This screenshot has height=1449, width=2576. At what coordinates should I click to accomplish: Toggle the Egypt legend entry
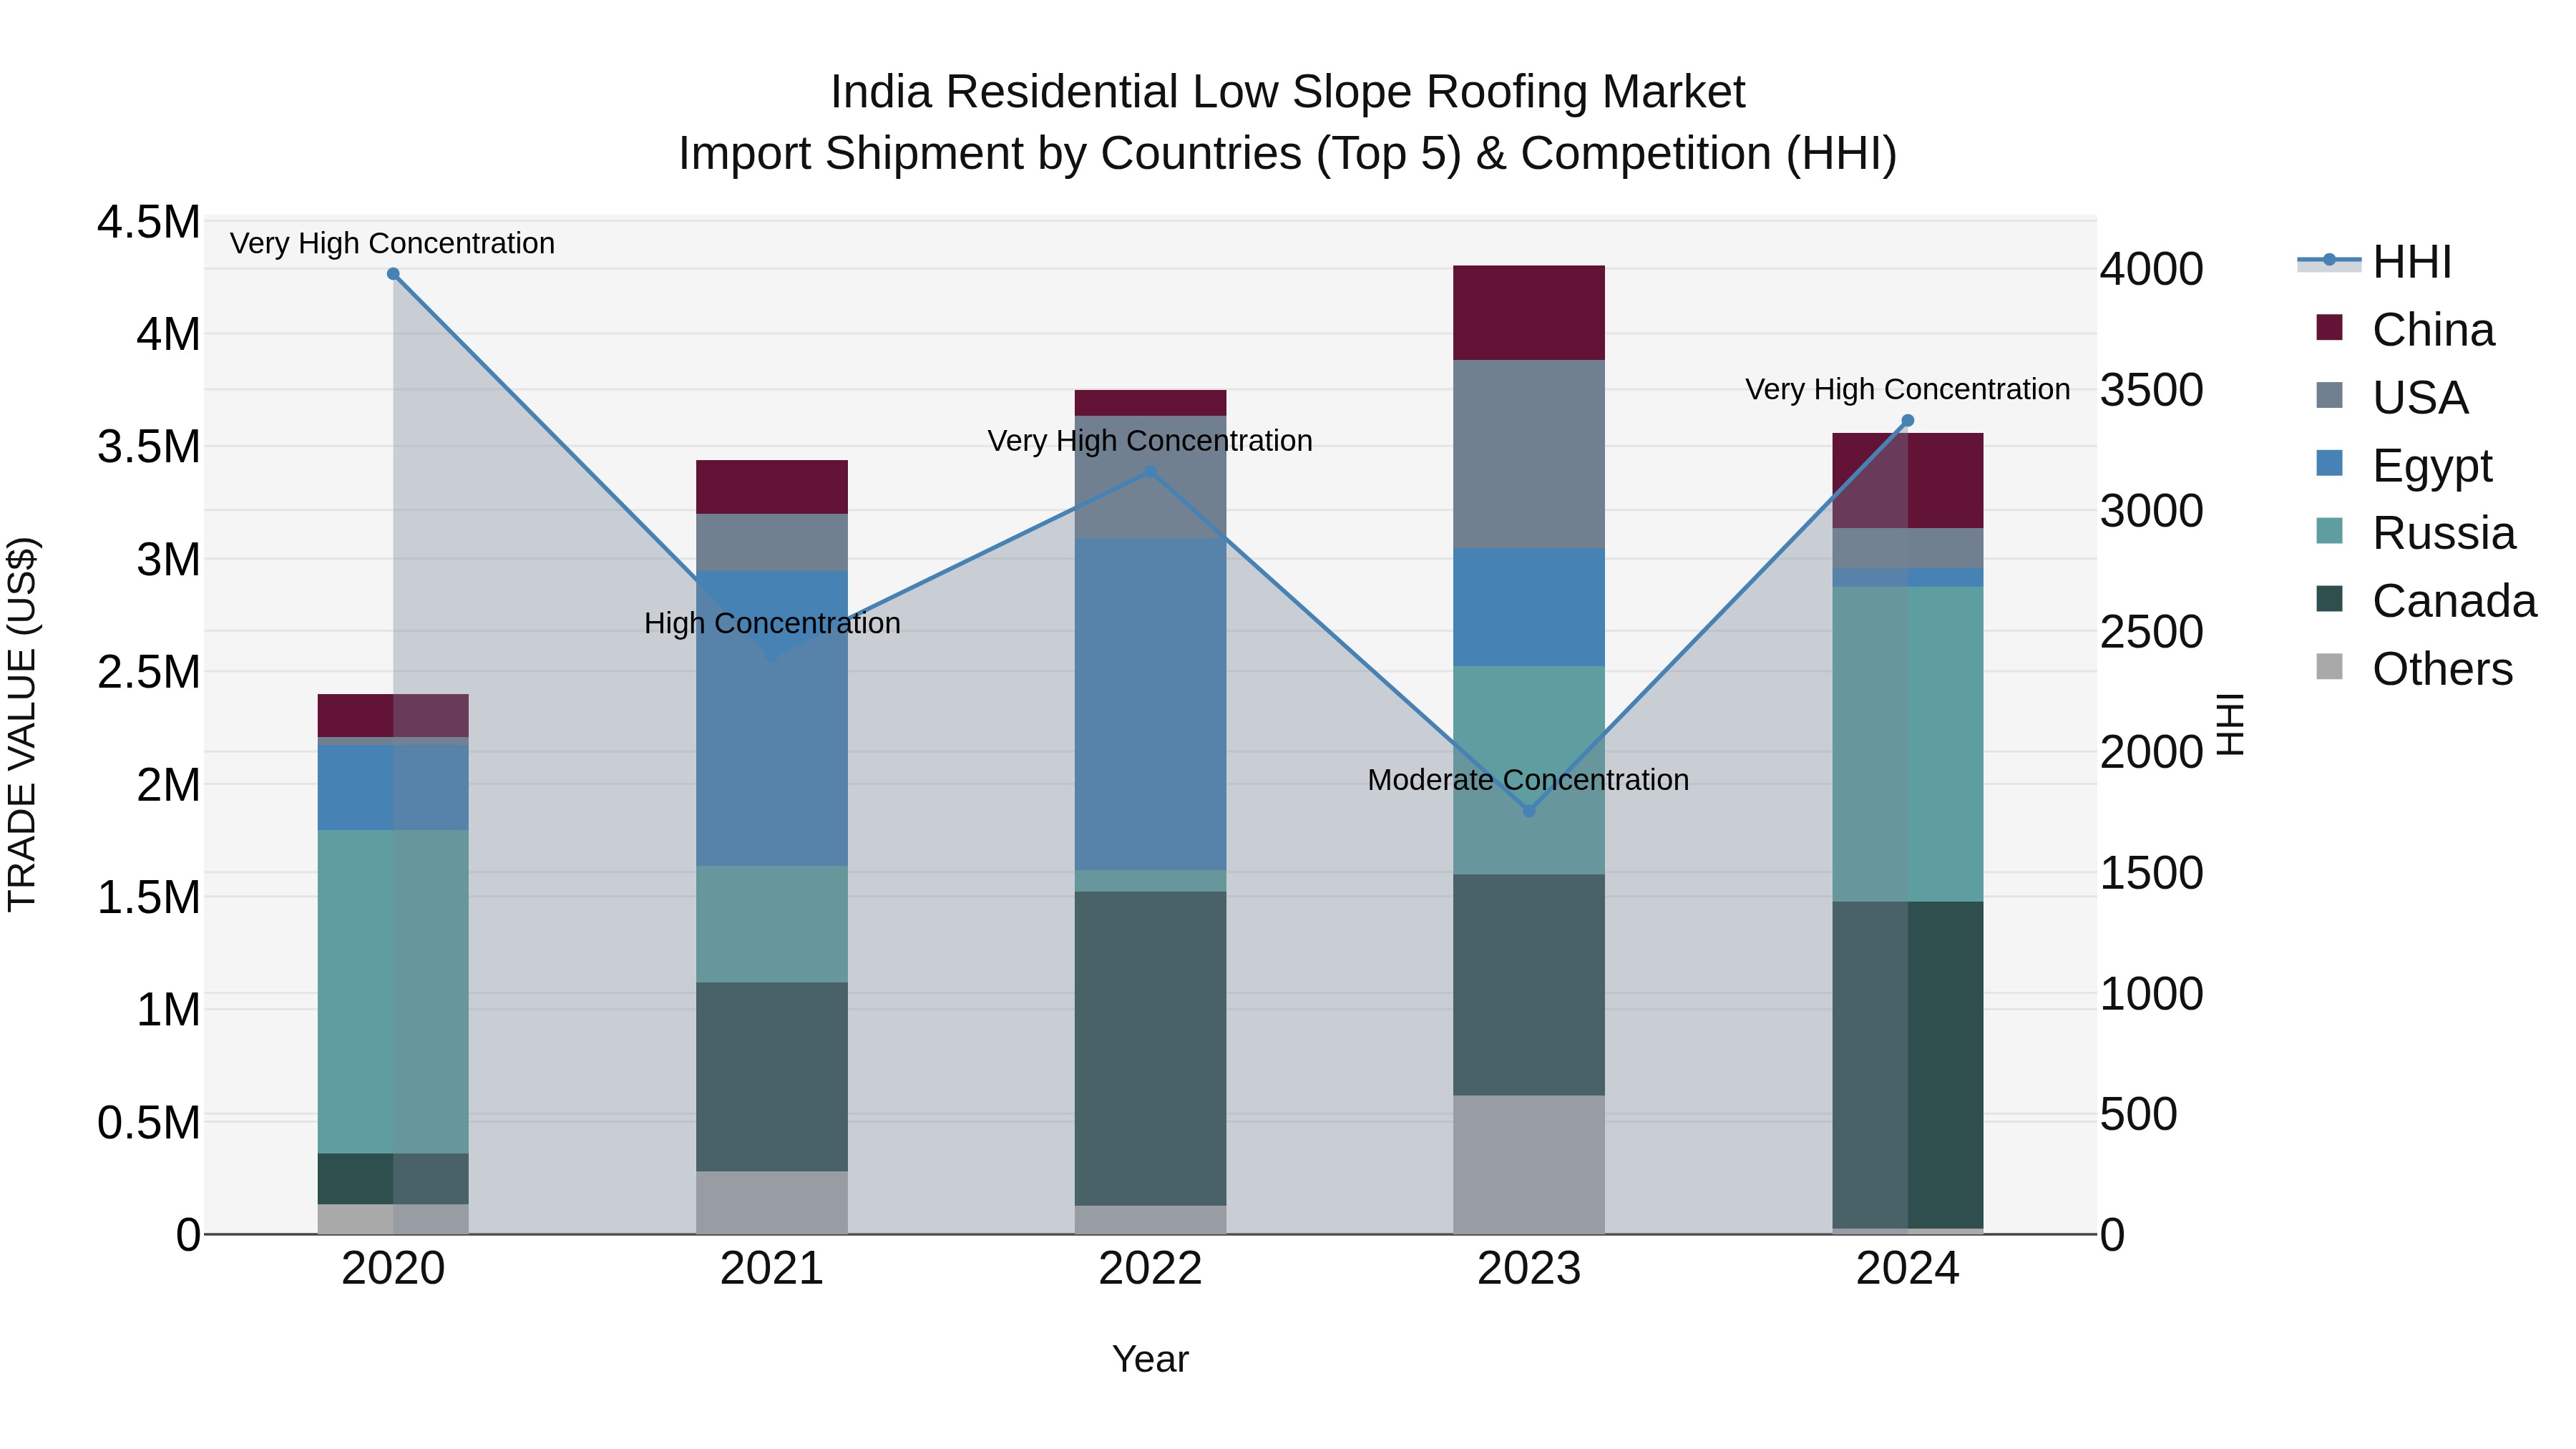coord(2405,465)
